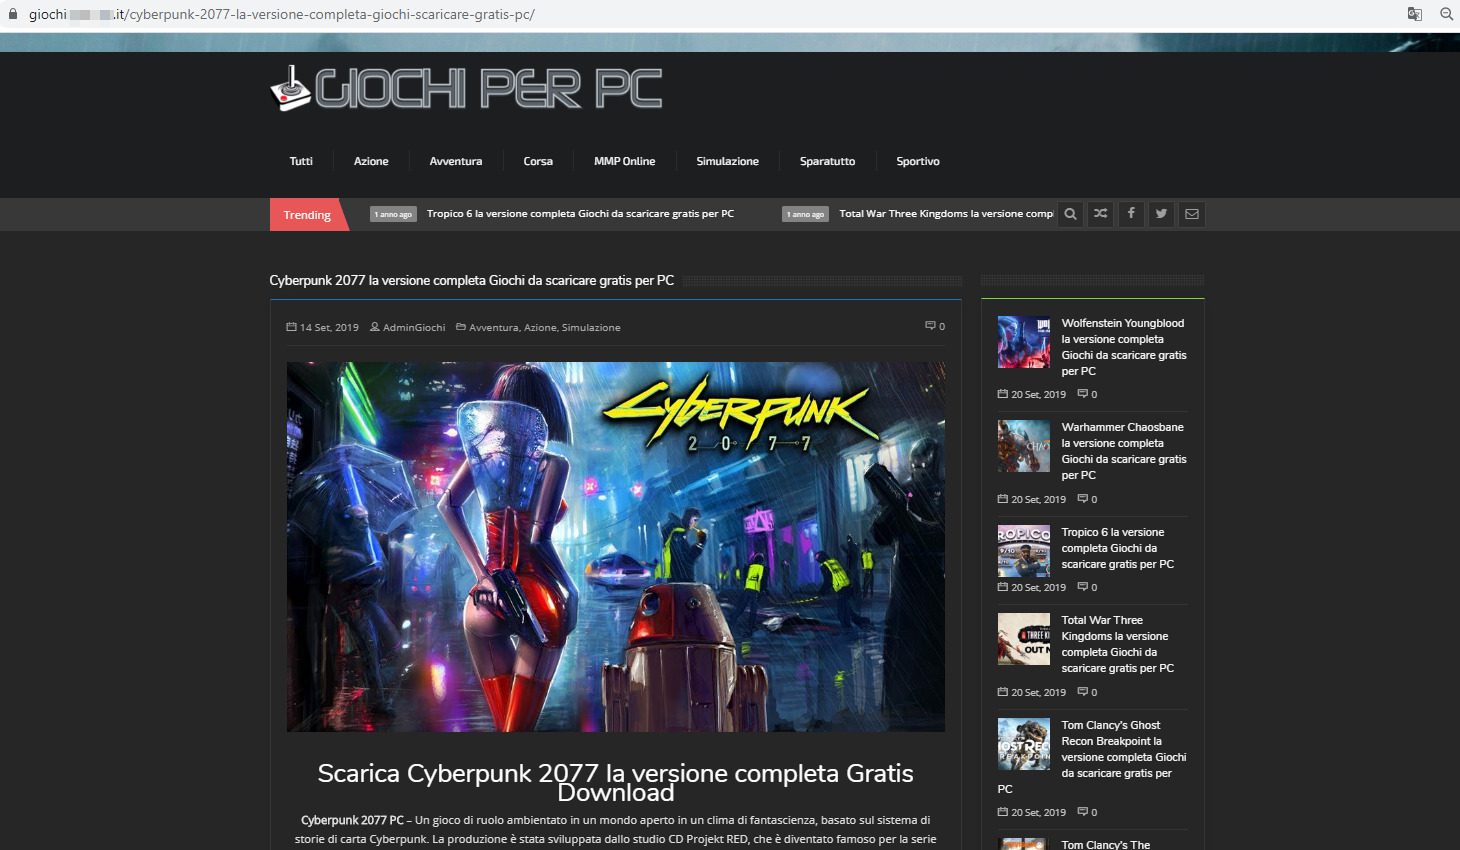
Task: Click comment icon under Tropico 6 sidebar post
Action: tap(1082, 587)
